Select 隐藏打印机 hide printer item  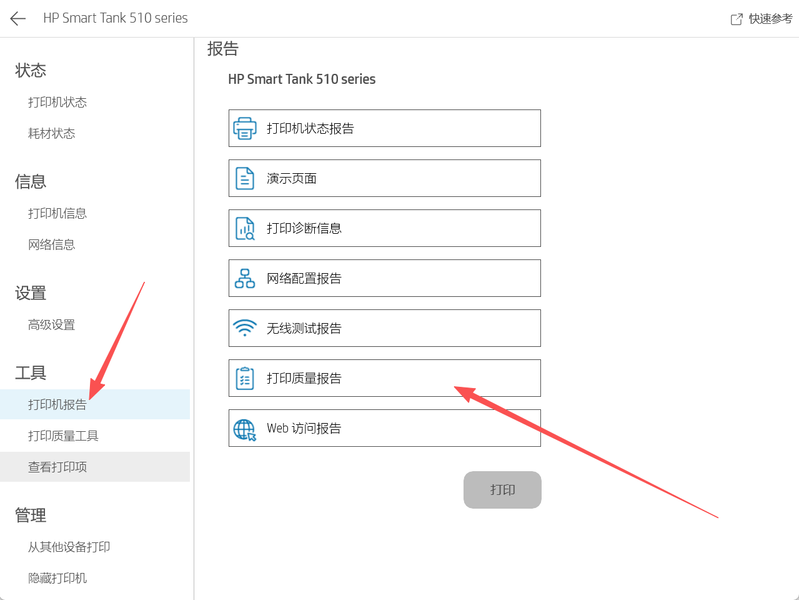[x=57, y=578]
